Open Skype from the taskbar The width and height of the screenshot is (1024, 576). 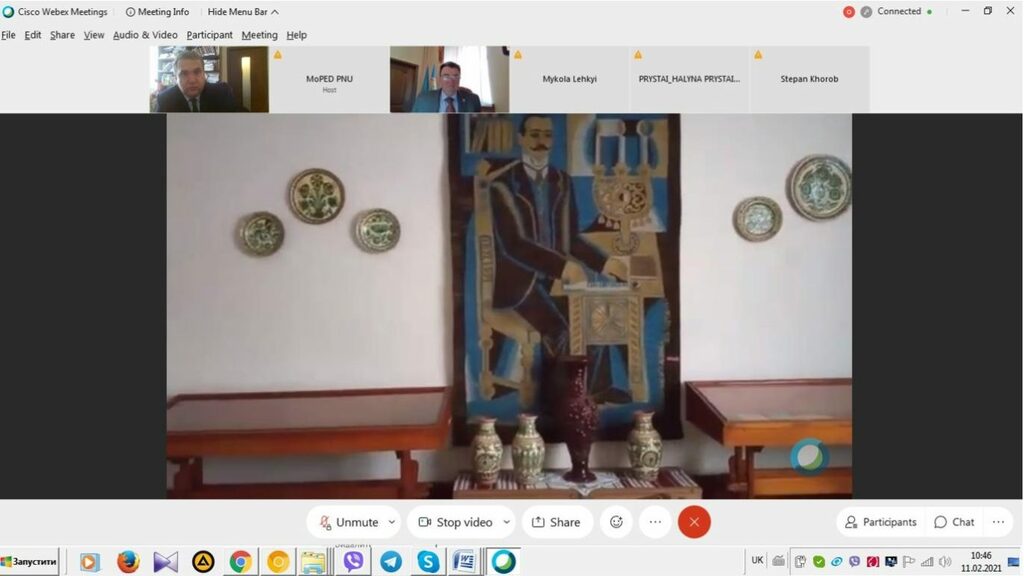click(x=428, y=562)
